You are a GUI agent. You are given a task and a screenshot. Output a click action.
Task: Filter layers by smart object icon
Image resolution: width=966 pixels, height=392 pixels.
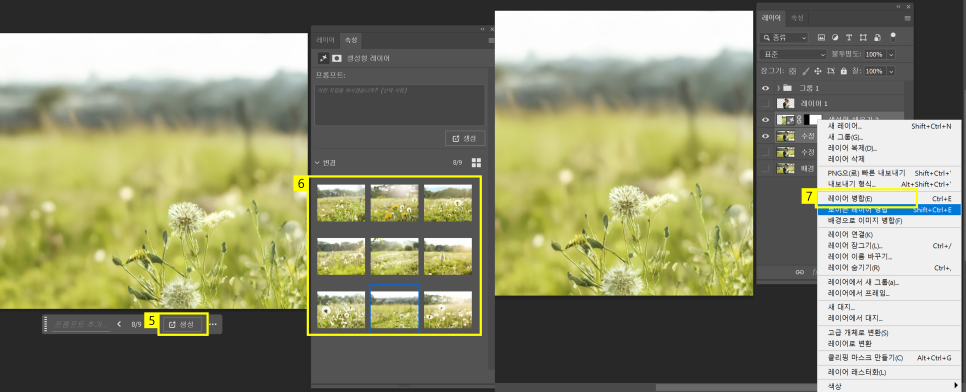point(877,38)
